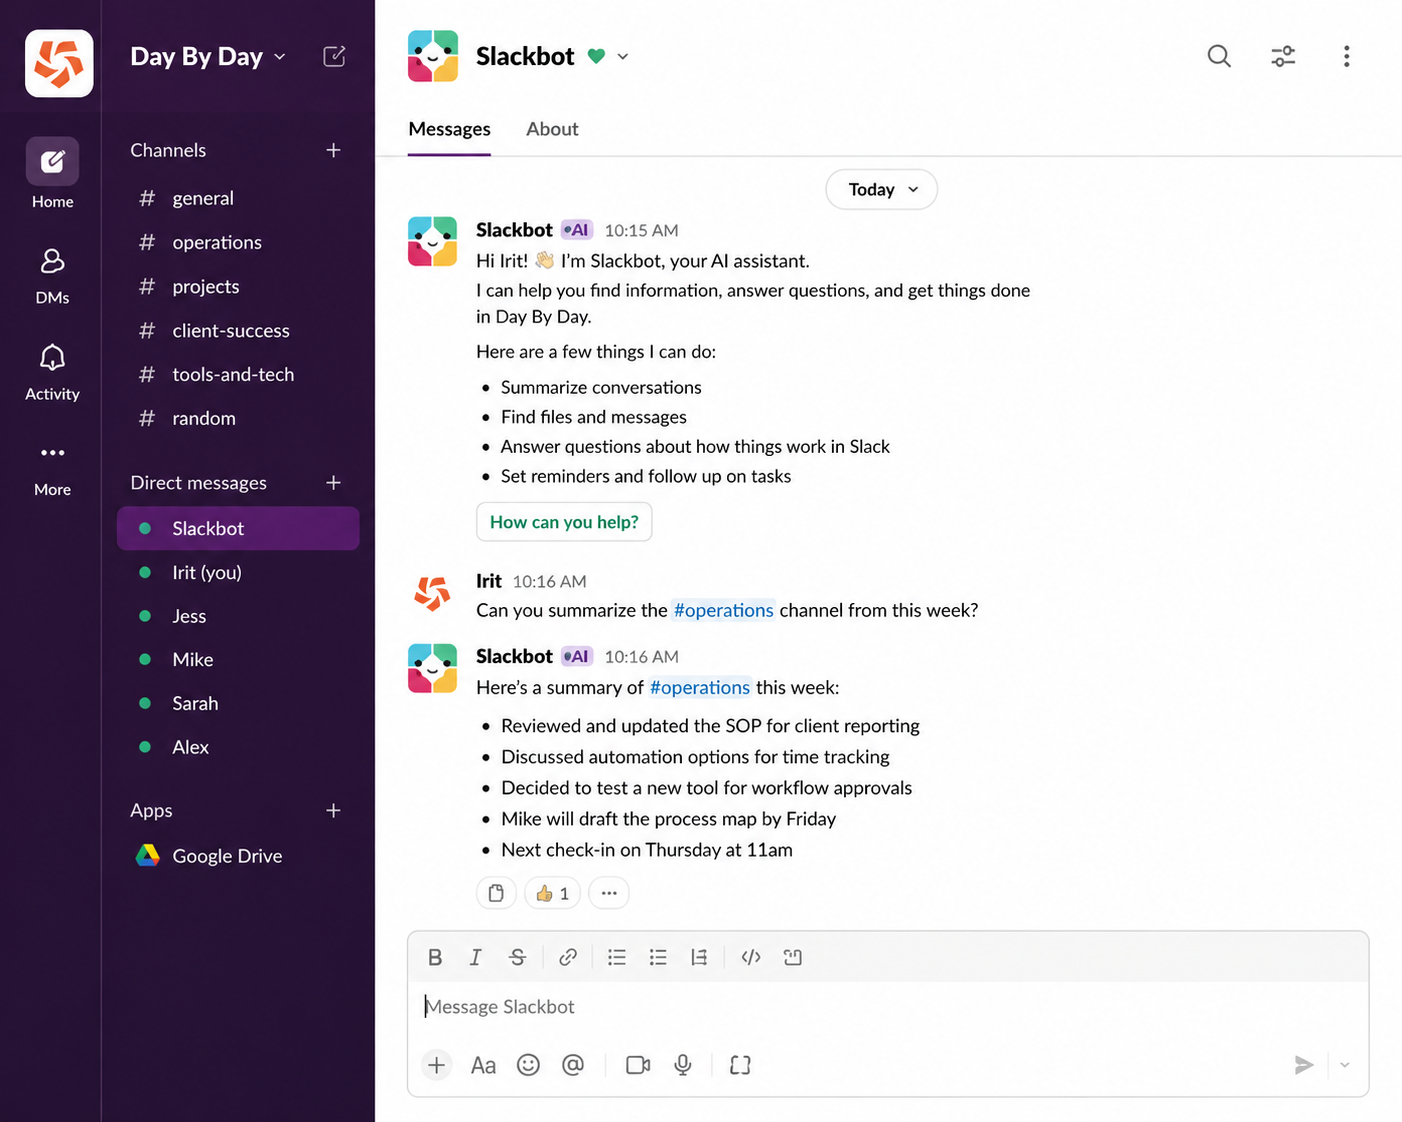
Task: Toggle inline code formatting
Action: [x=751, y=957]
